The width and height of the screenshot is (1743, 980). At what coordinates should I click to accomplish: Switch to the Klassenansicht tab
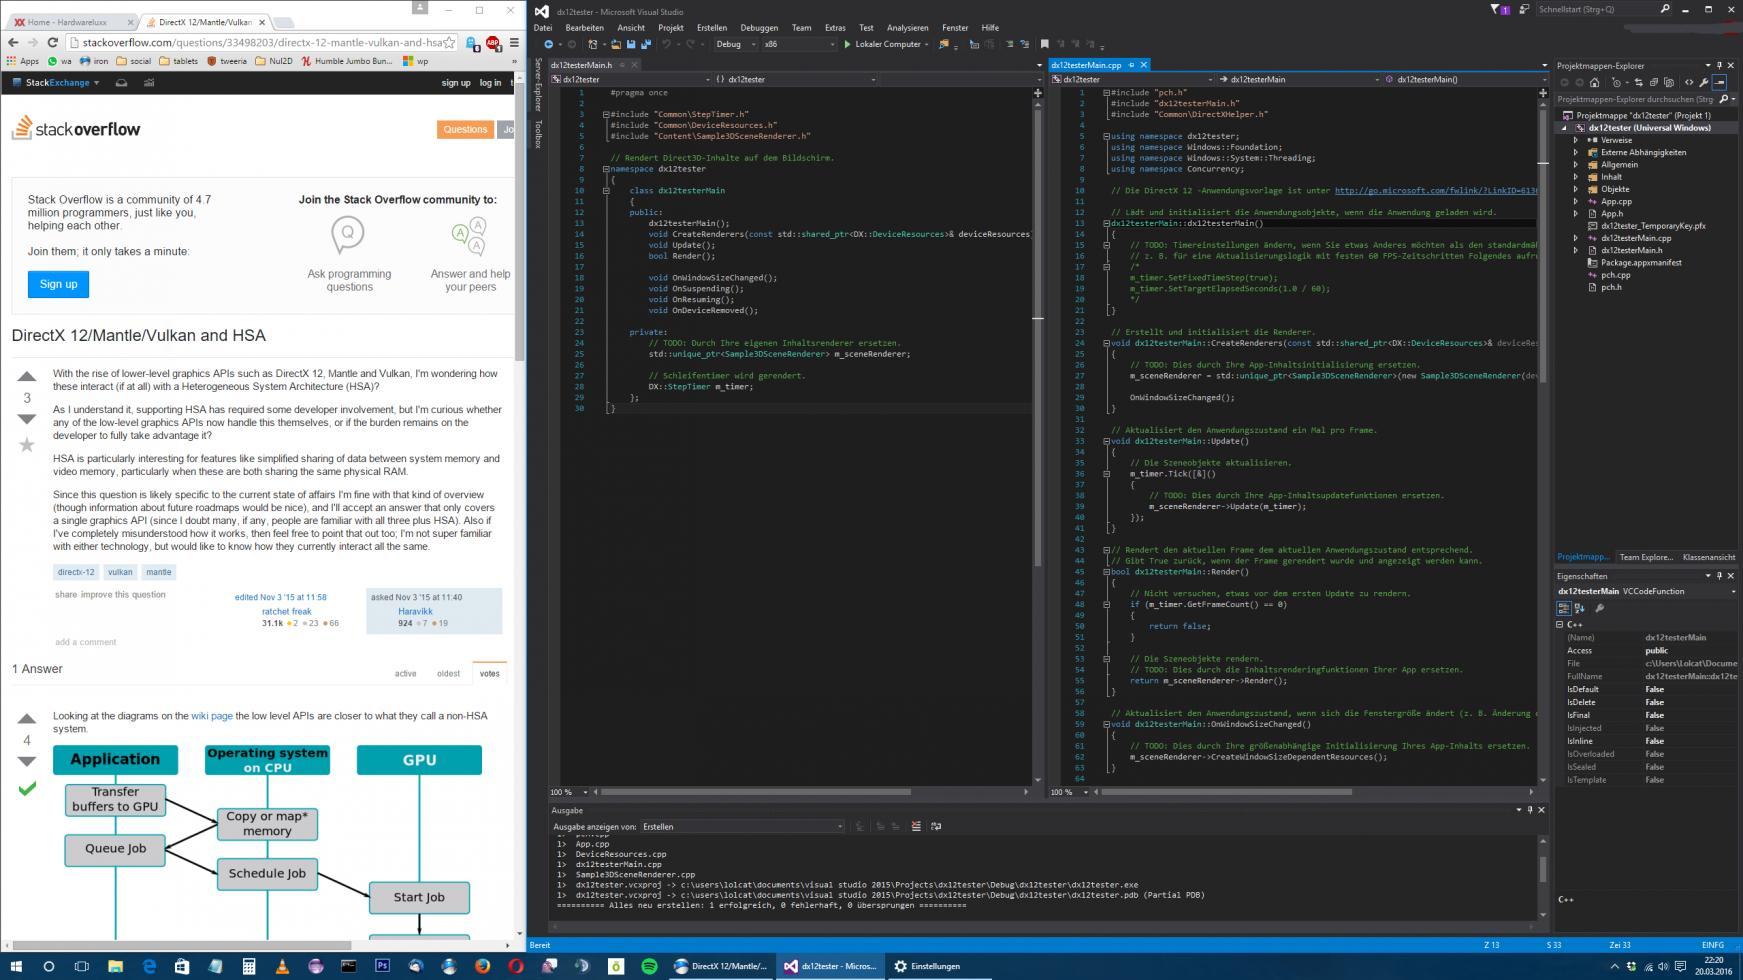click(x=1709, y=557)
